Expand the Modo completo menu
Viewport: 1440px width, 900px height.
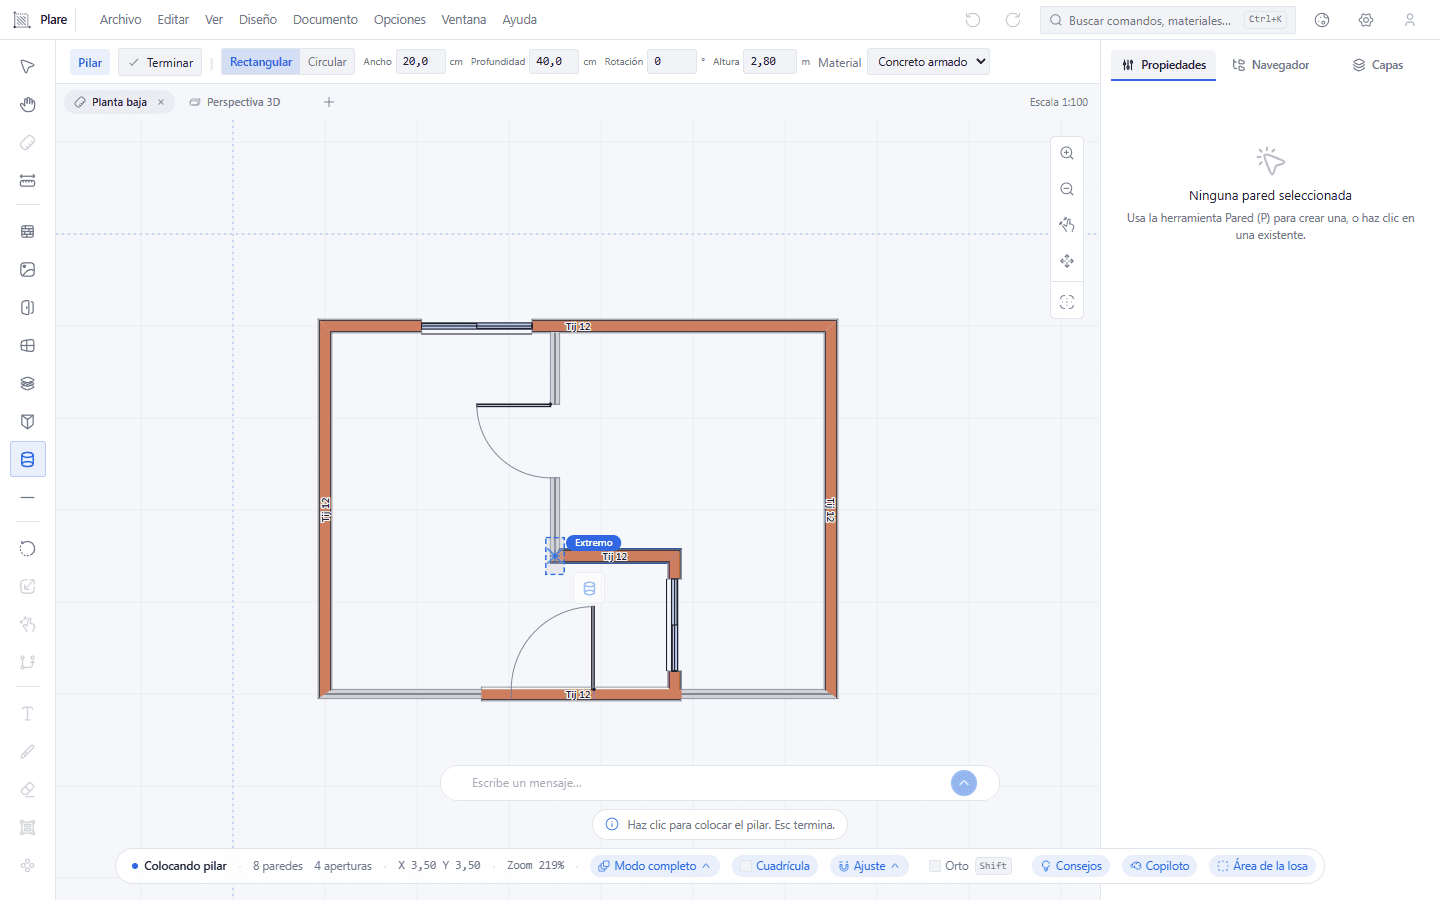point(655,866)
